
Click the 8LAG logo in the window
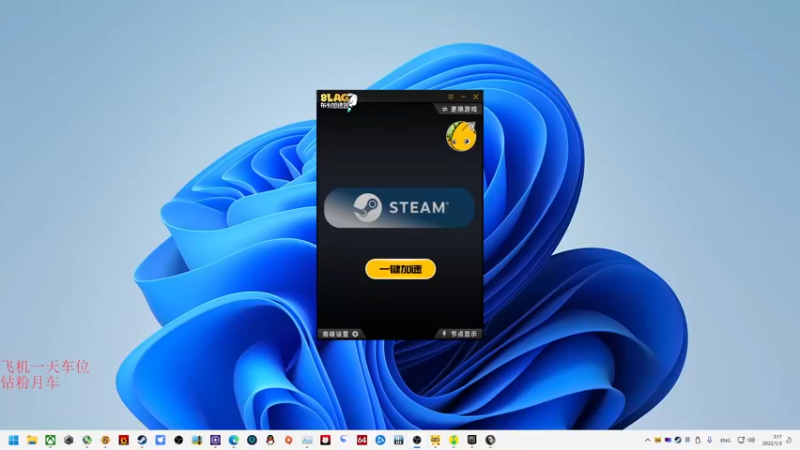click(338, 101)
